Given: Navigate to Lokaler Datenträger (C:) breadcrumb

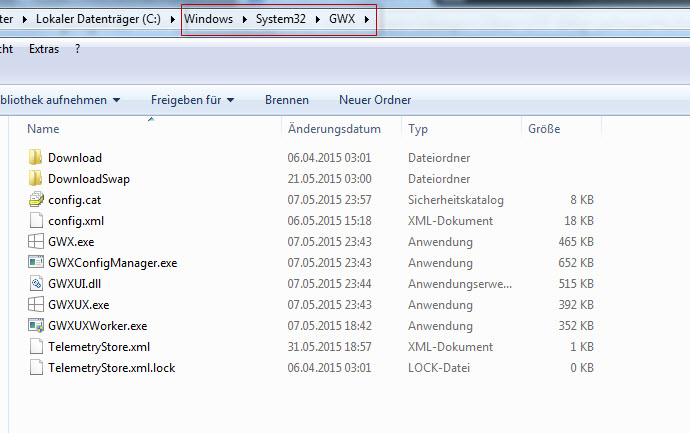Looking at the screenshot, I should click(x=98, y=19).
